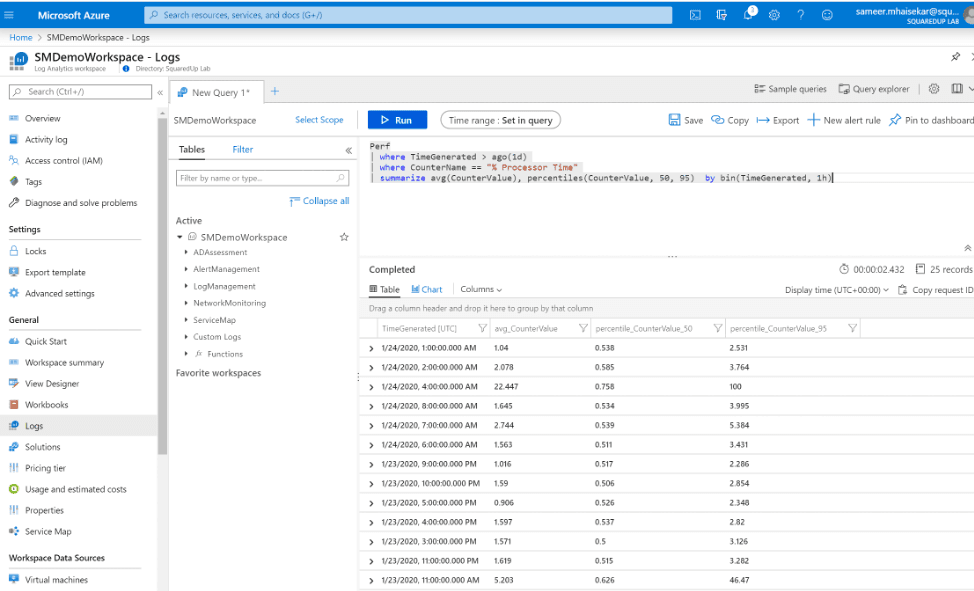Show results in Table view

(x=385, y=289)
